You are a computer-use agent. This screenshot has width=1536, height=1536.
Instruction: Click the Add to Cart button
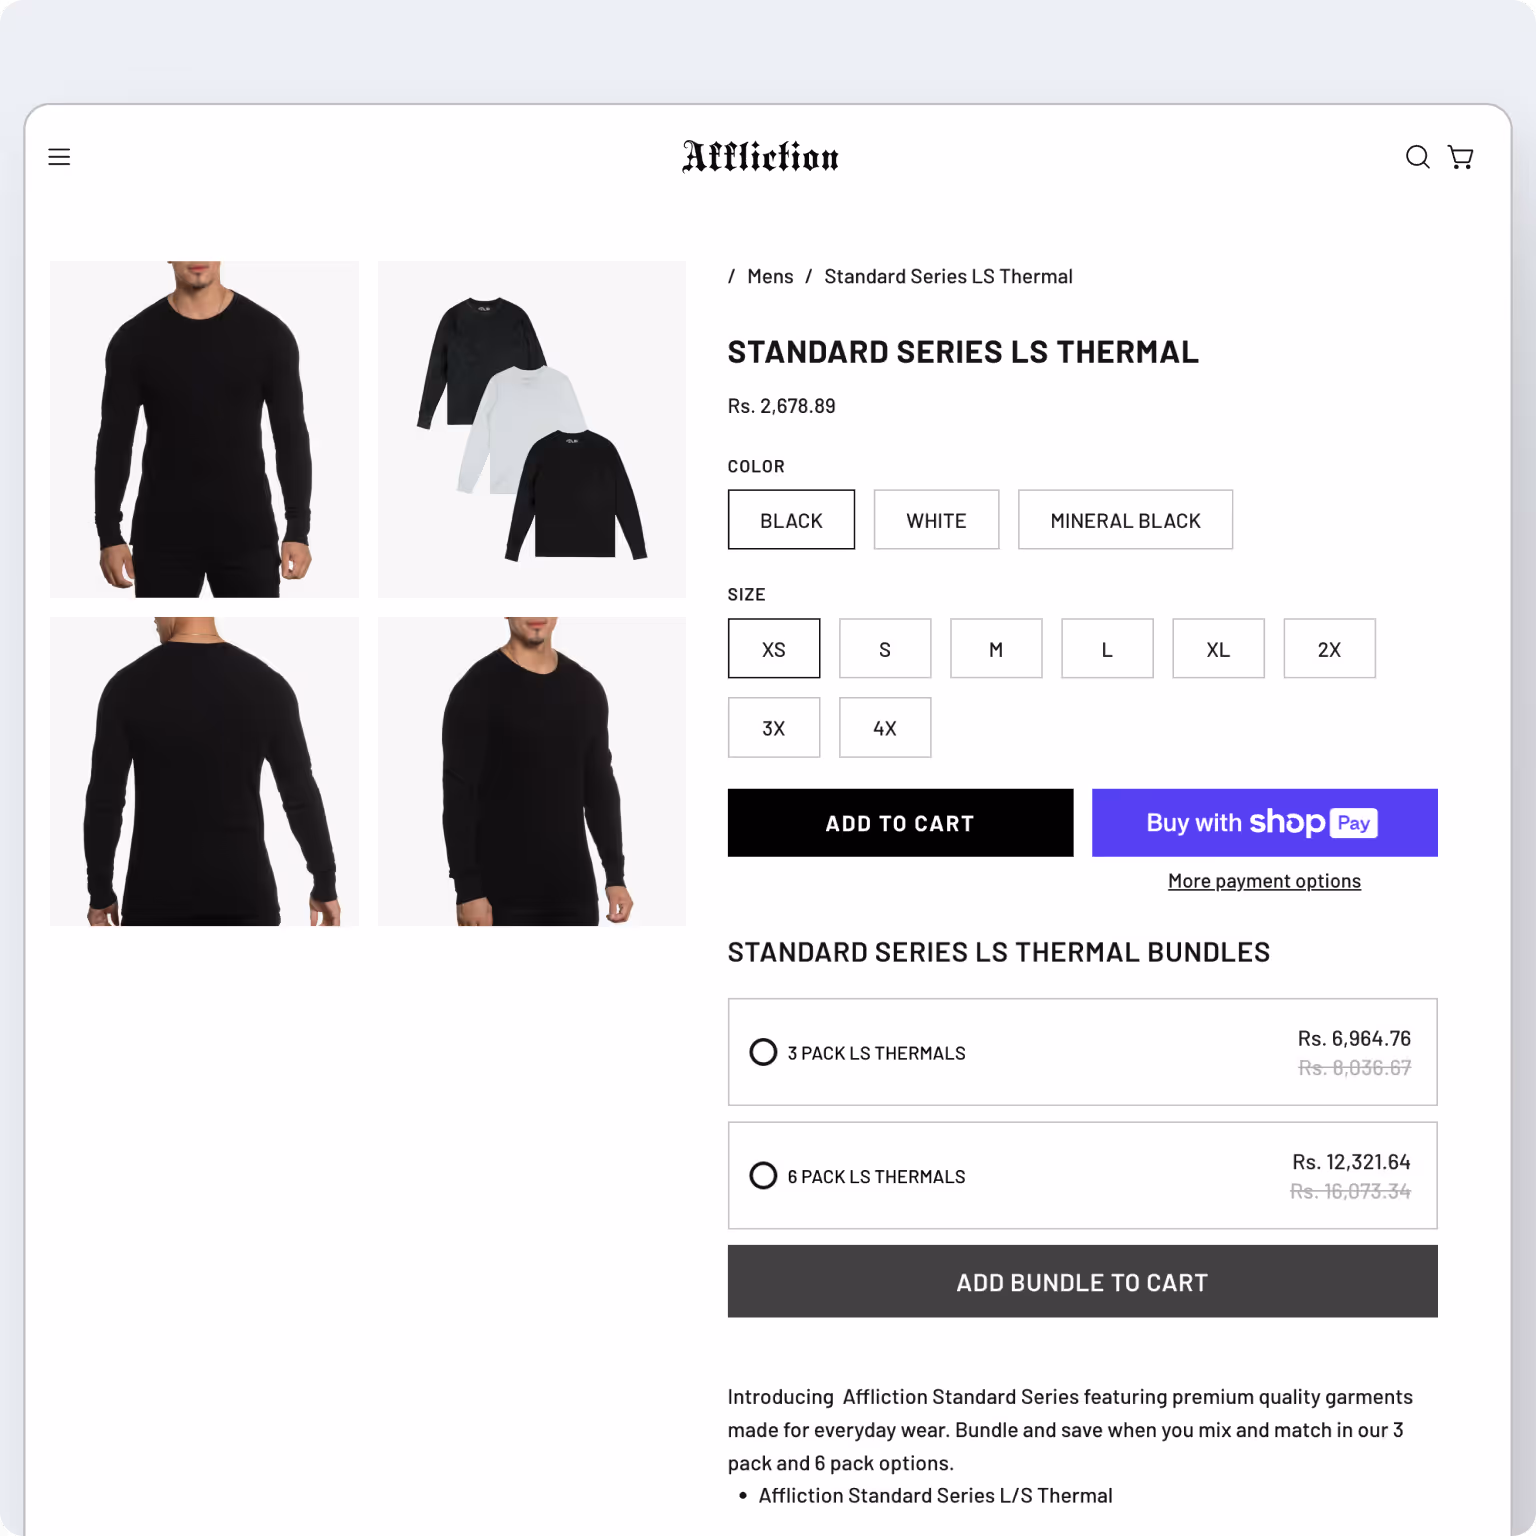900,823
